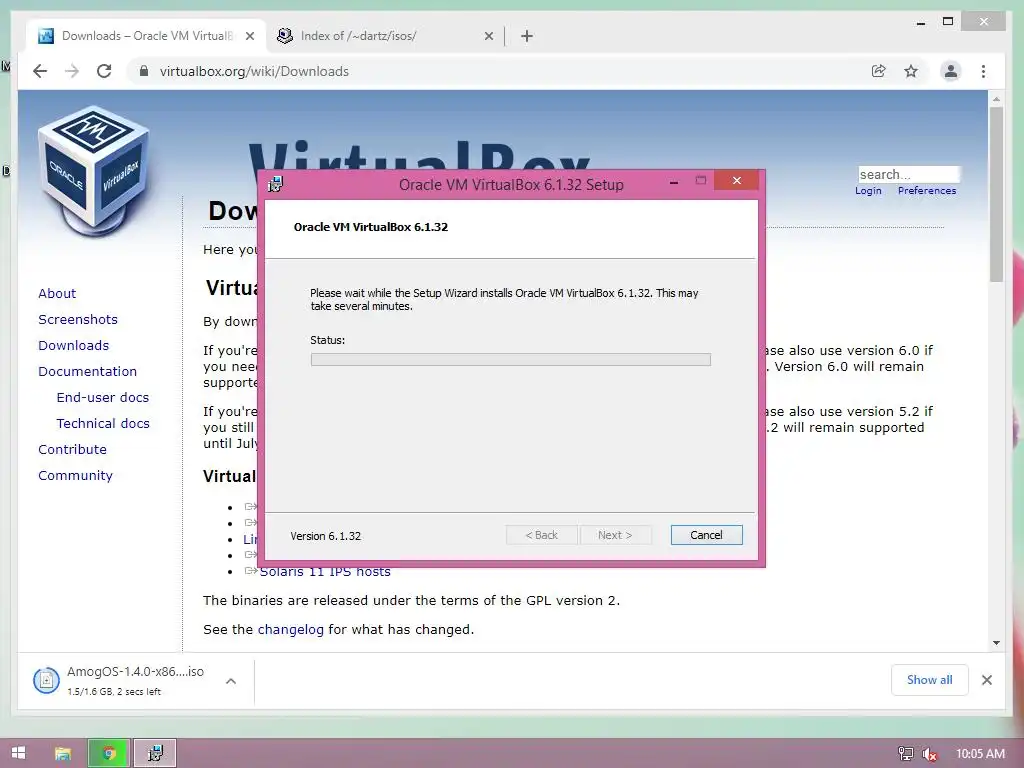Open the Community sidebar link
Image resolution: width=1024 pixels, height=768 pixels.
pos(75,476)
